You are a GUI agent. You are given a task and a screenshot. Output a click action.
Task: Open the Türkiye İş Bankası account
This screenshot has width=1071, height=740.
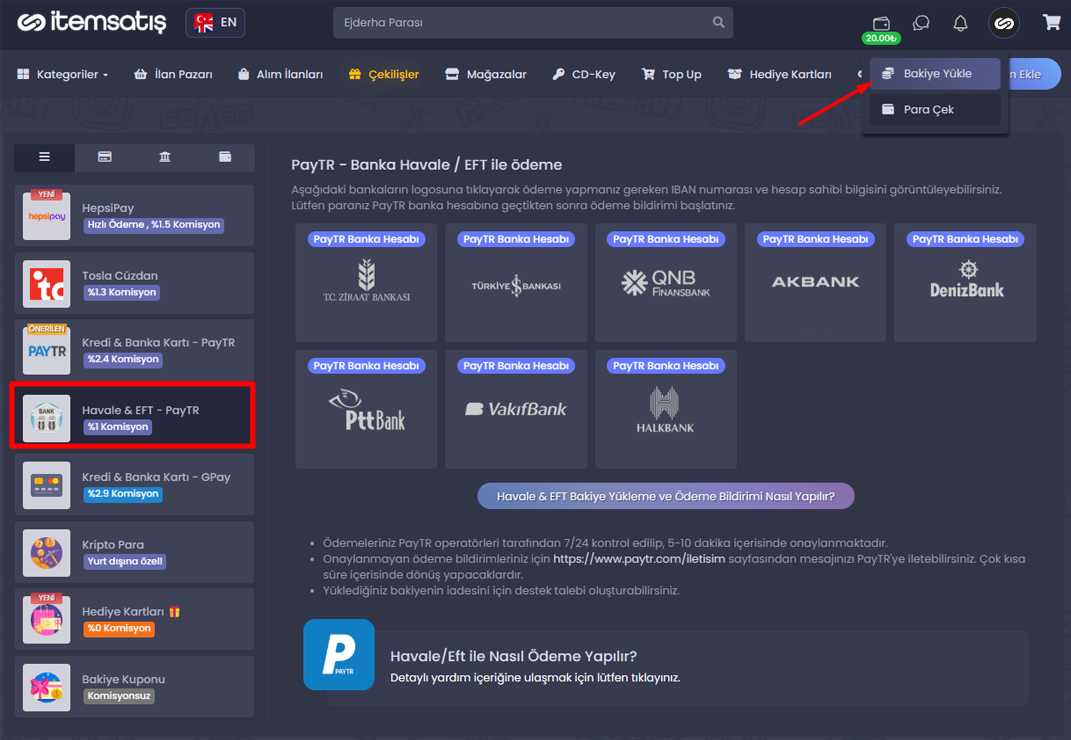(516, 282)
